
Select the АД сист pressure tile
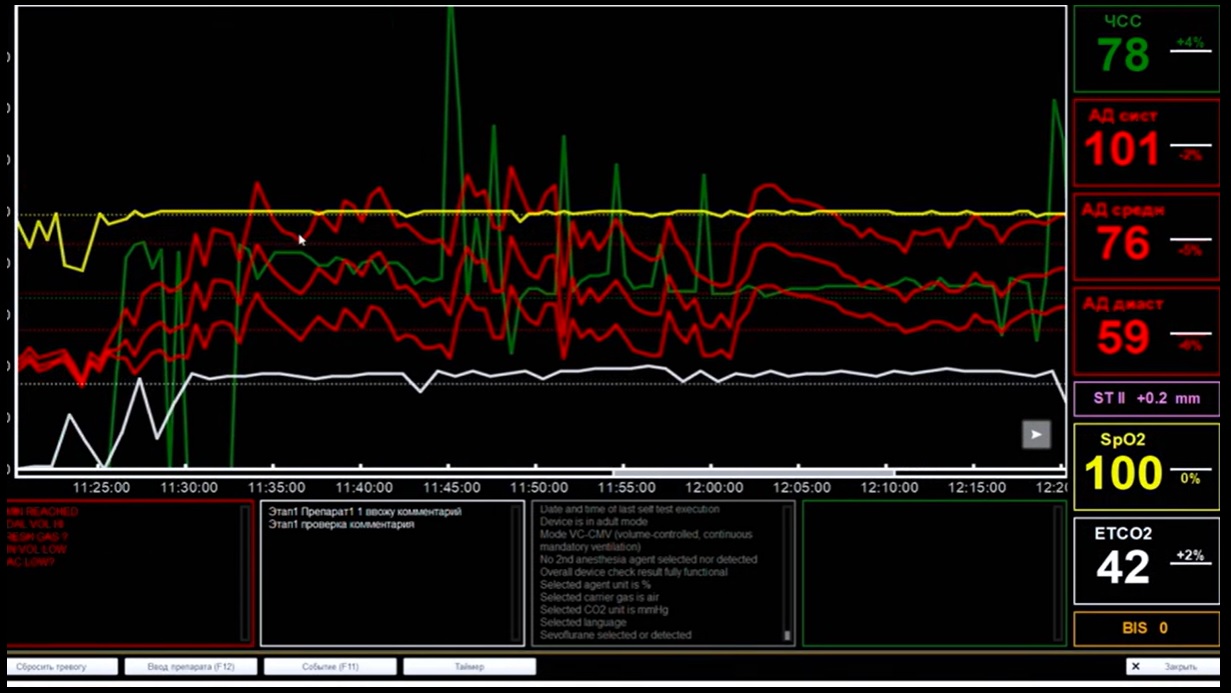pyautogui.click(x=1146, y=142)
